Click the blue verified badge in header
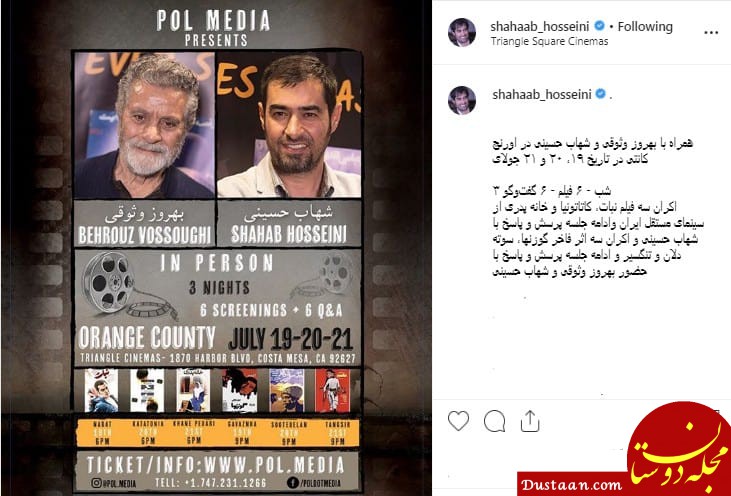731x496 pixels. coord(600,27)
